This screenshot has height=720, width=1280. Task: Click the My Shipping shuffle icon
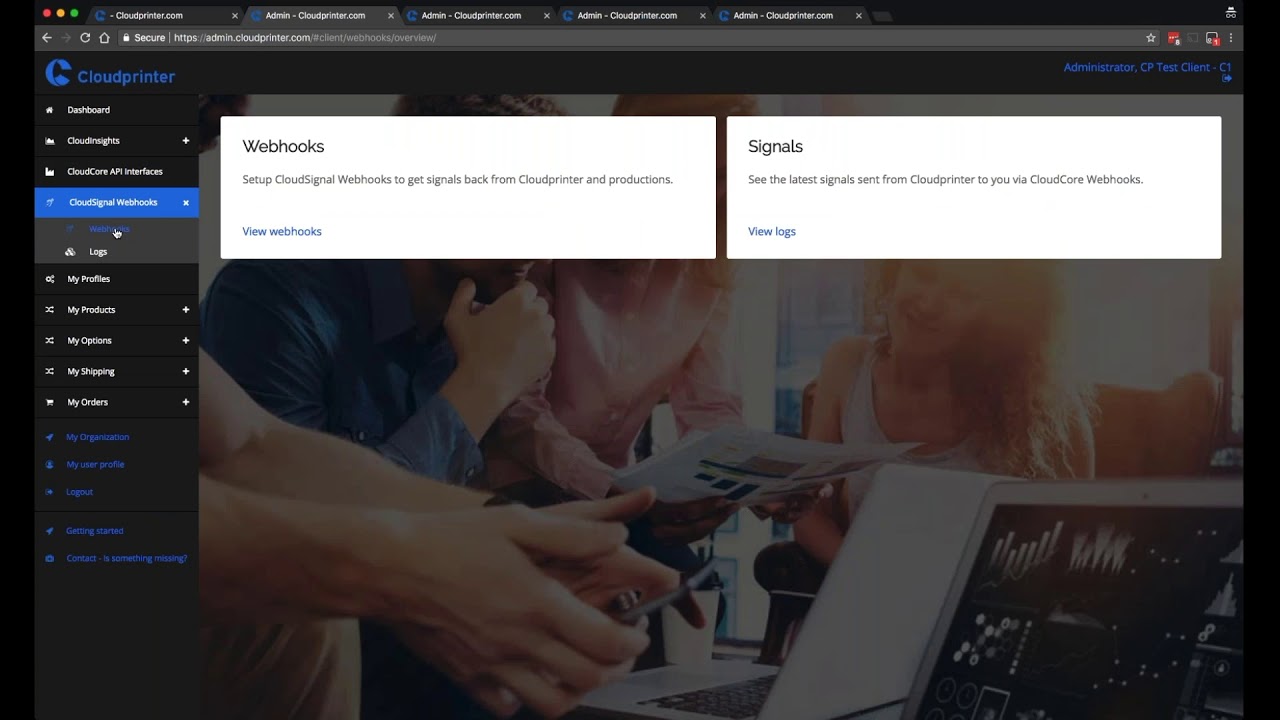pyautogui.click(x=50, y=372)
